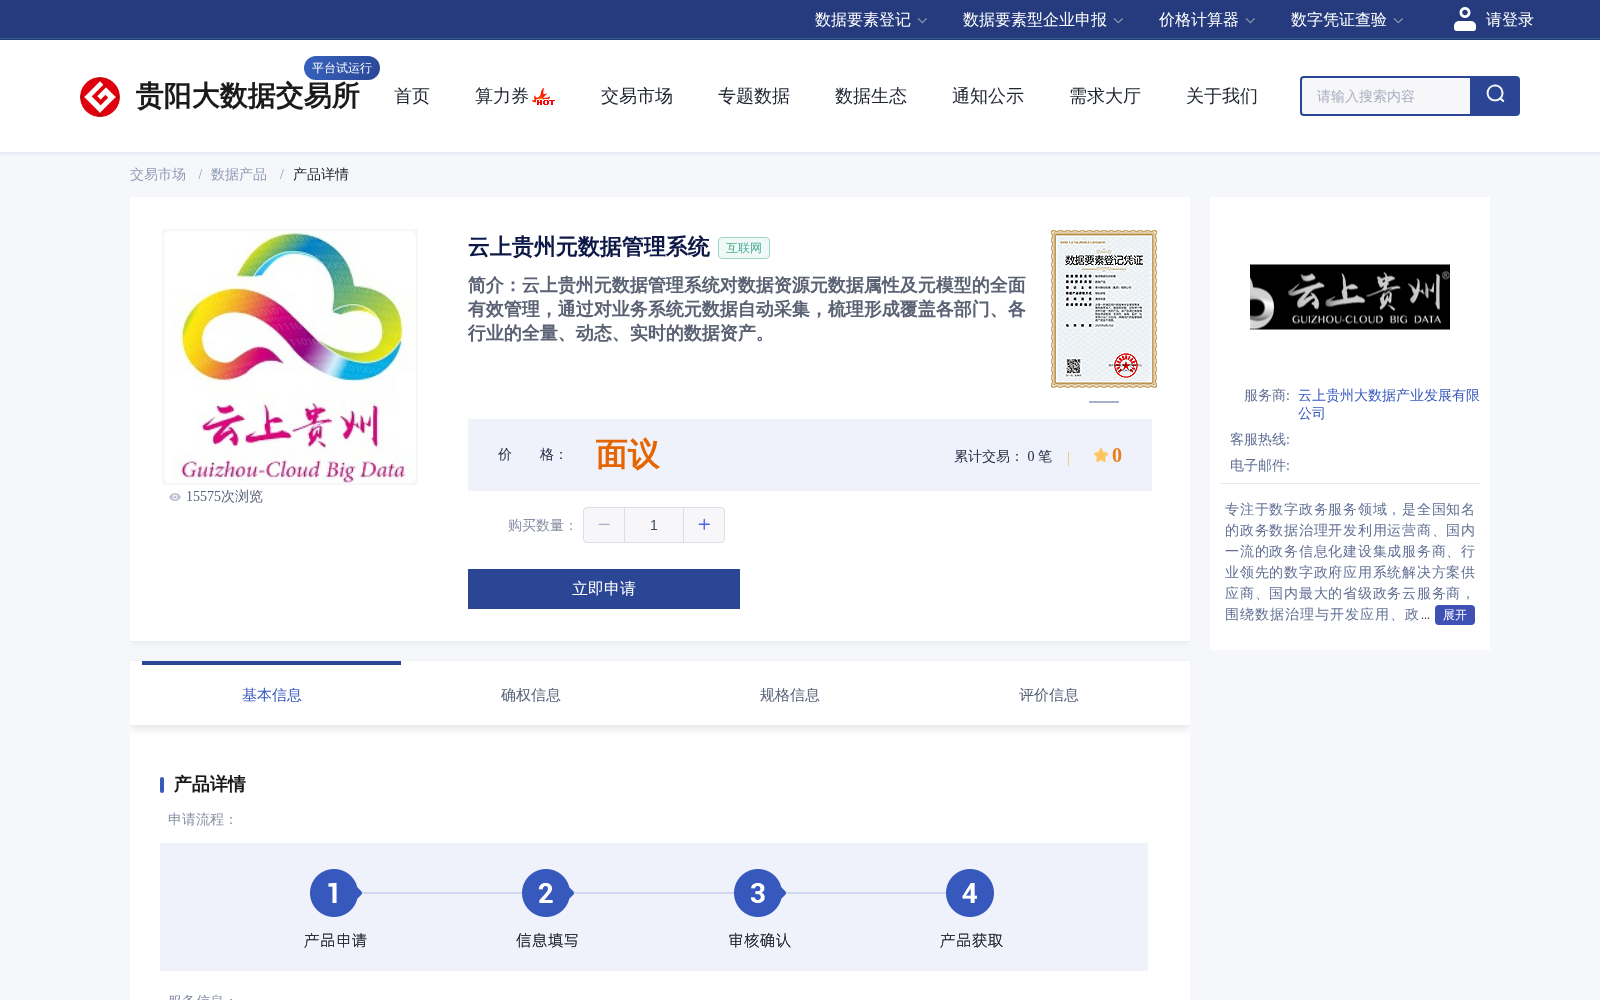Click the 电子邮件 label
The width and height of the screenshot is (1600, 1000).
(1260, 465)
